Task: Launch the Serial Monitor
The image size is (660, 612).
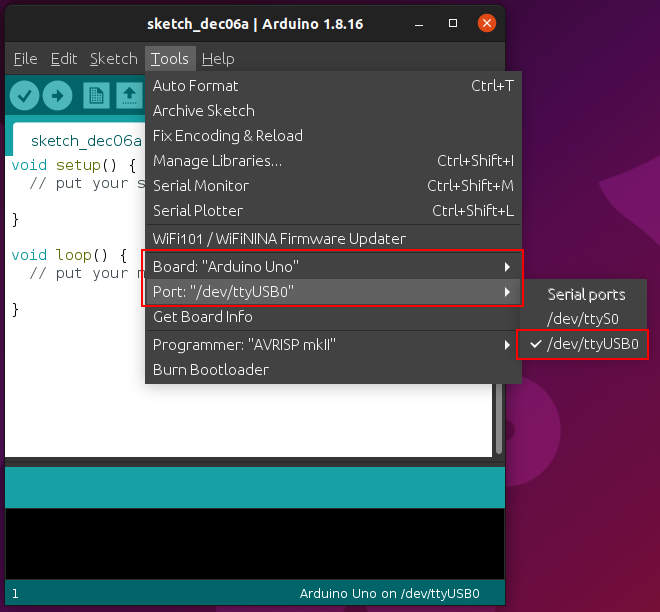Action: [333, 186]
